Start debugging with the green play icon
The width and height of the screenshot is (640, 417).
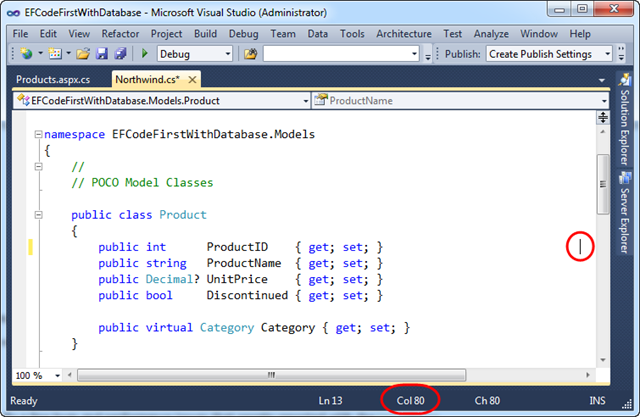(144, 53)
